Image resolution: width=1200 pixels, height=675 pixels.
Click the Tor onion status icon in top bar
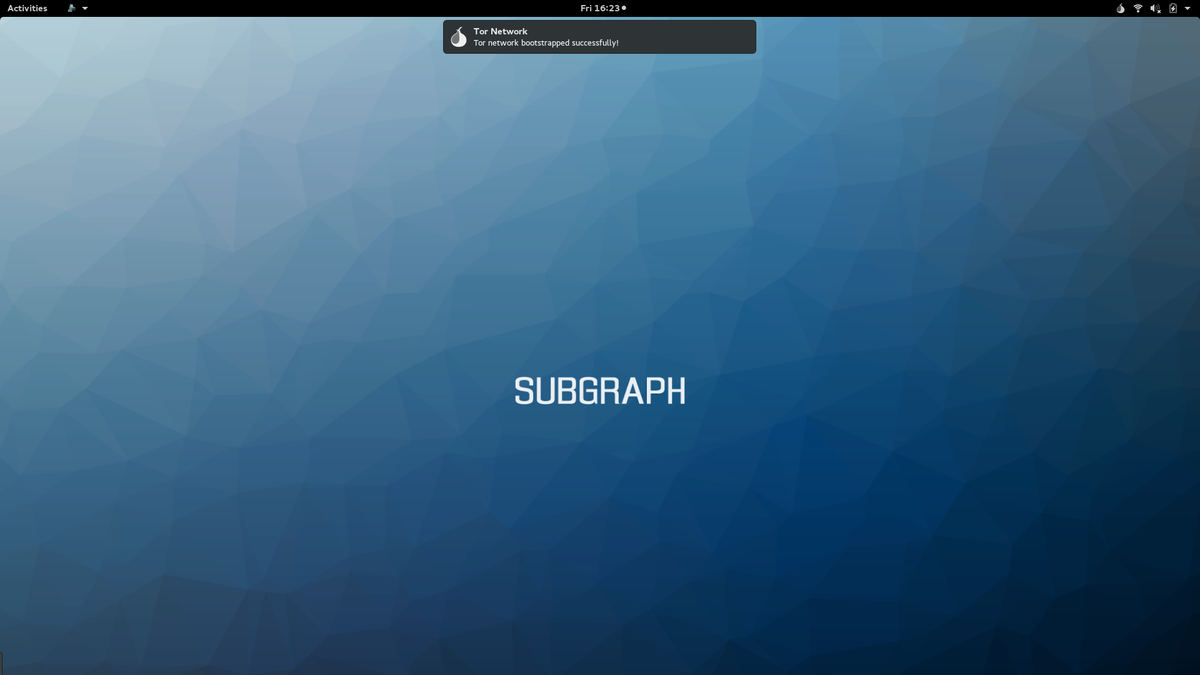click(x=1121, y=8)
